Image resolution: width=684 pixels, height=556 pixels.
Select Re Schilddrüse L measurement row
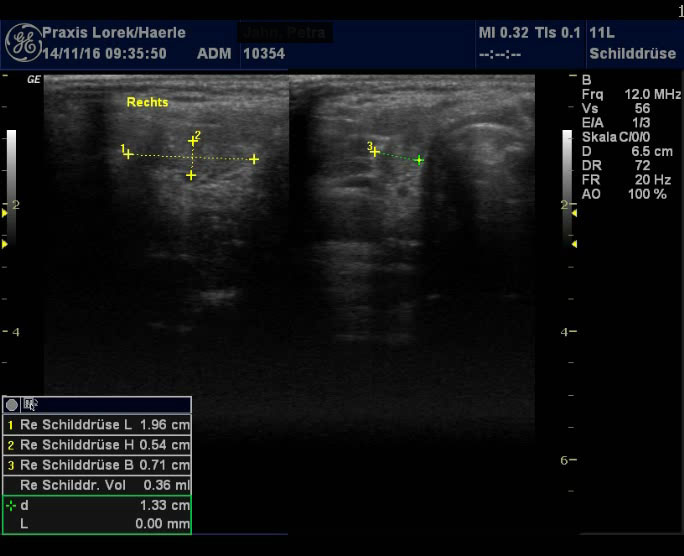tap(97, 425)
